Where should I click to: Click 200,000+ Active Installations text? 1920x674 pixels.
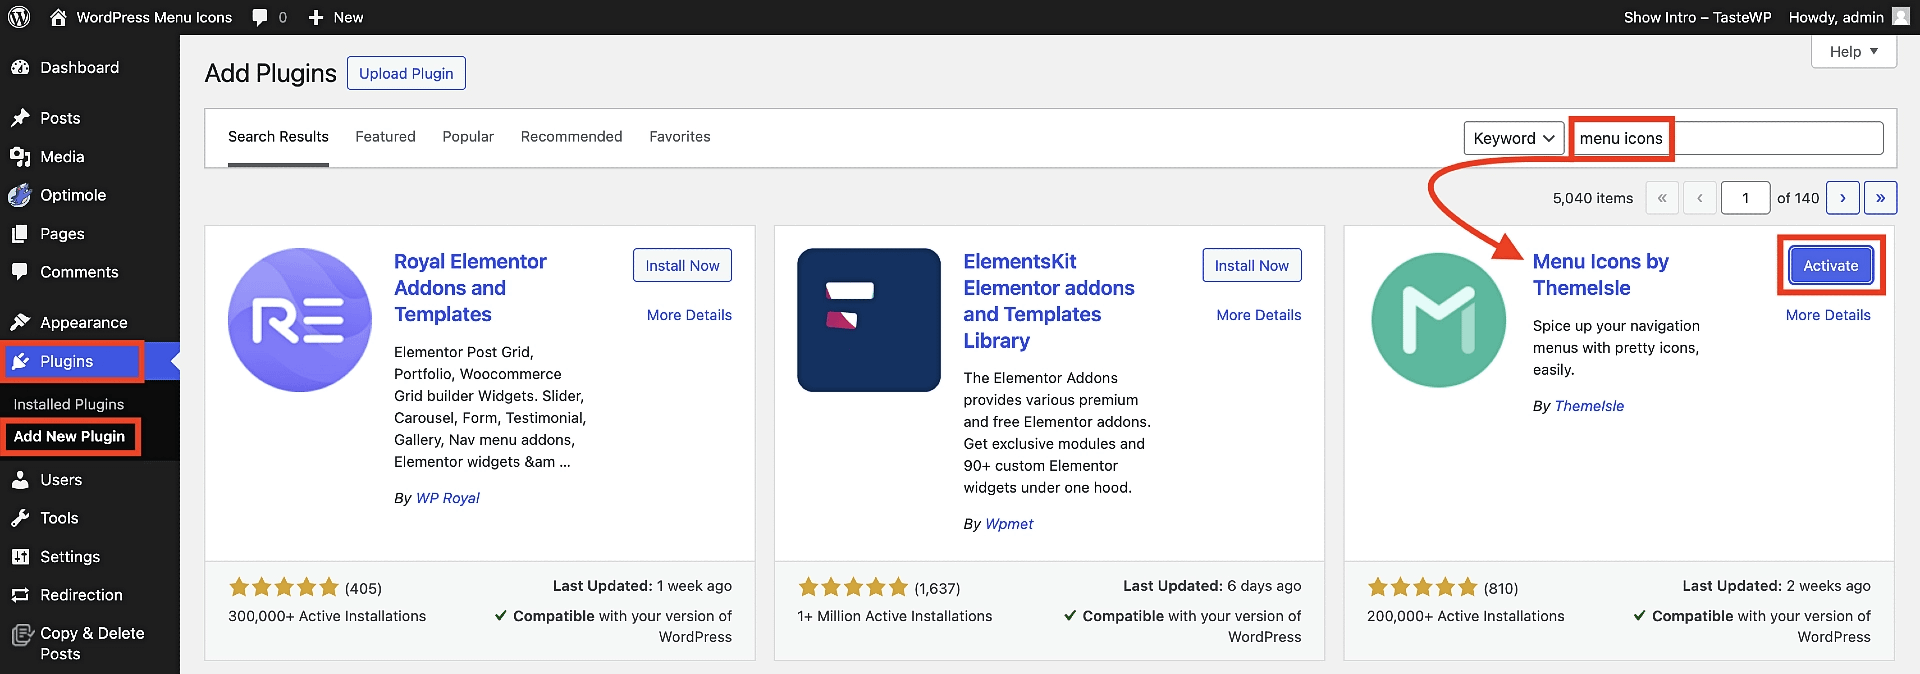click(x=1466, y=616)
